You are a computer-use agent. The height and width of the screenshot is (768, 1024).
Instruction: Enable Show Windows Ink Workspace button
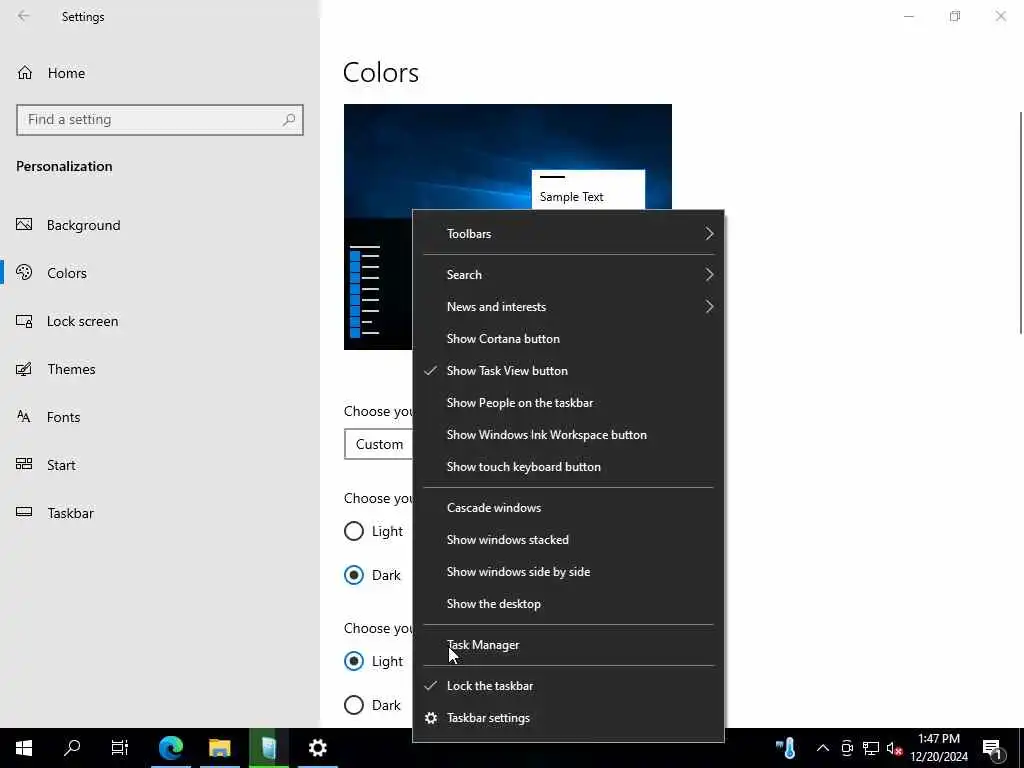click(568, 435)
